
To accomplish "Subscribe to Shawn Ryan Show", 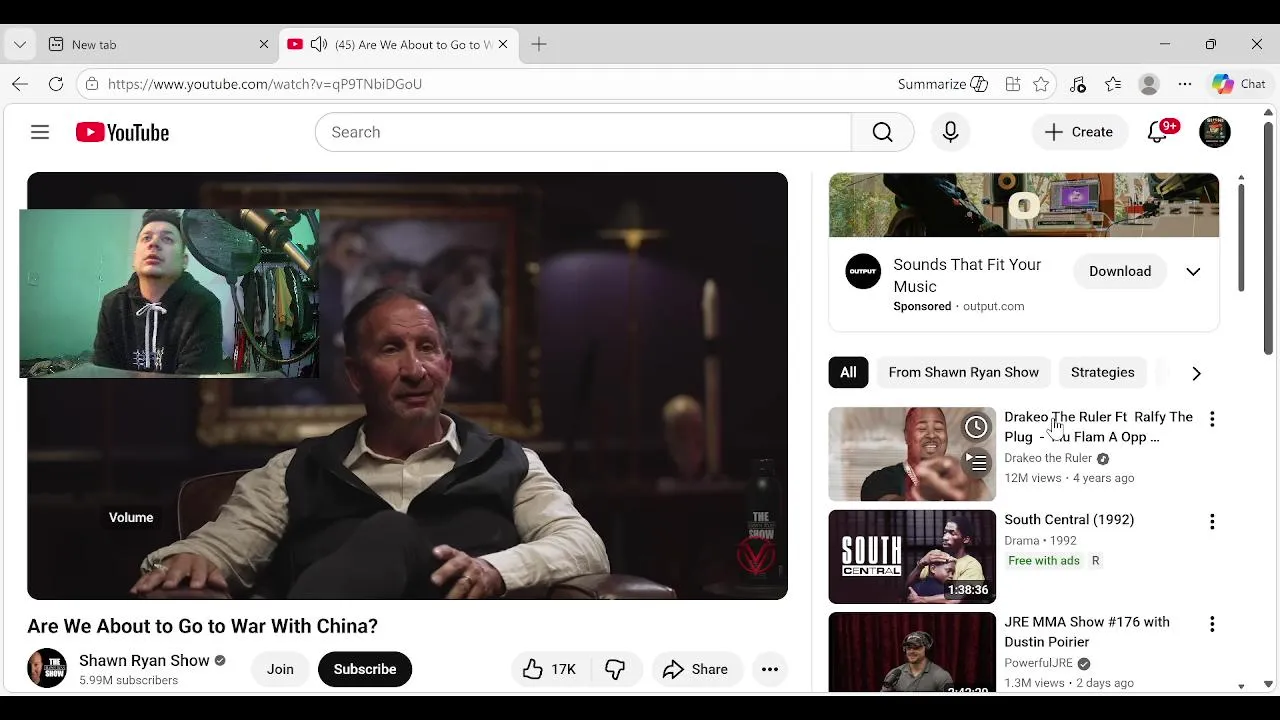I will (365, 669).
